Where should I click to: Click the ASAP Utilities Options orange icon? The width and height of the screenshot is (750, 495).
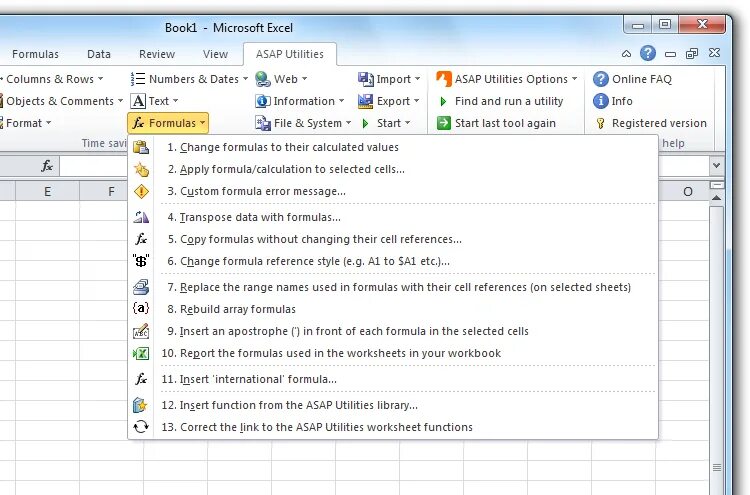pyautogui.click(x=443, y=79)
